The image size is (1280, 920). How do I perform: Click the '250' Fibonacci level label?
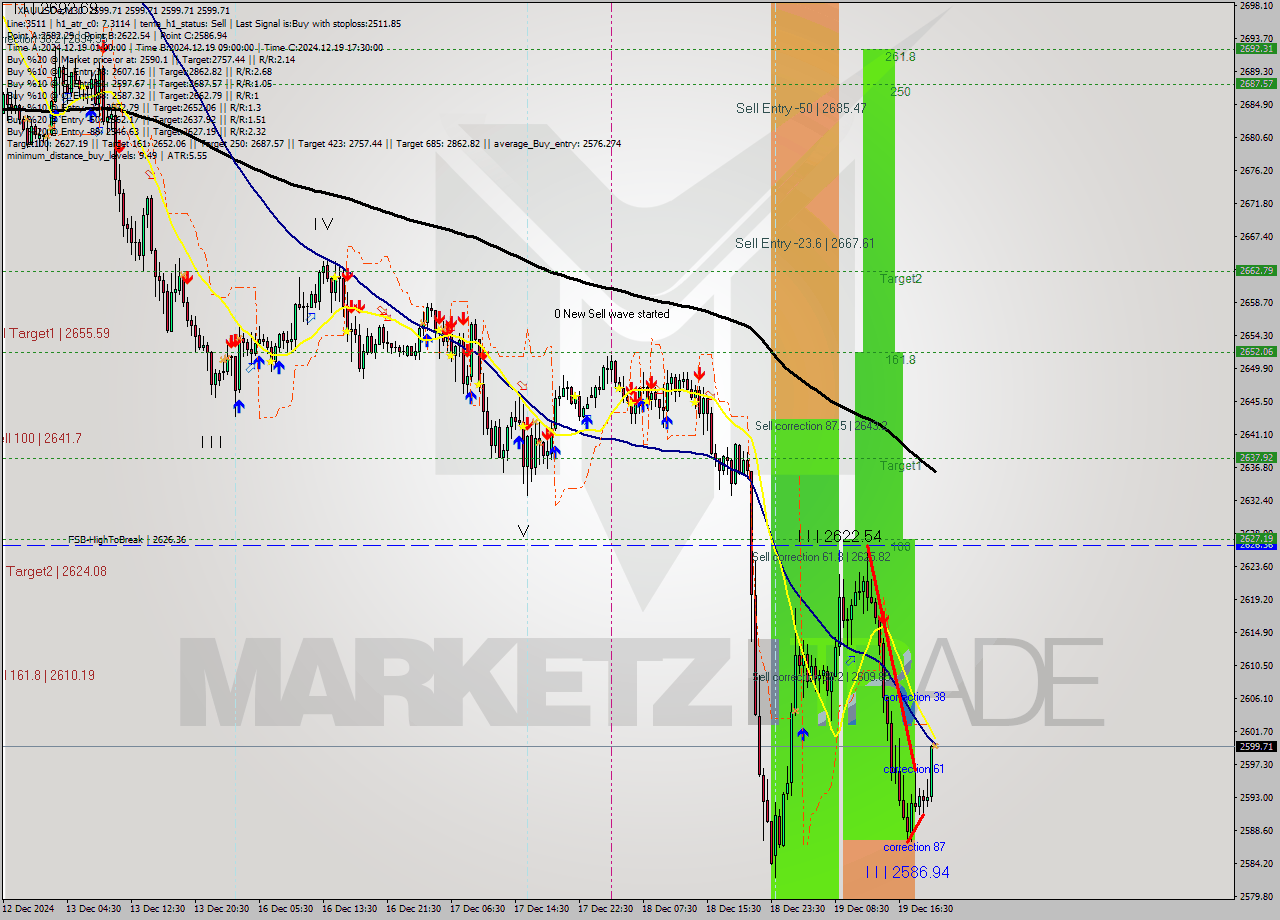pos(900,91)
